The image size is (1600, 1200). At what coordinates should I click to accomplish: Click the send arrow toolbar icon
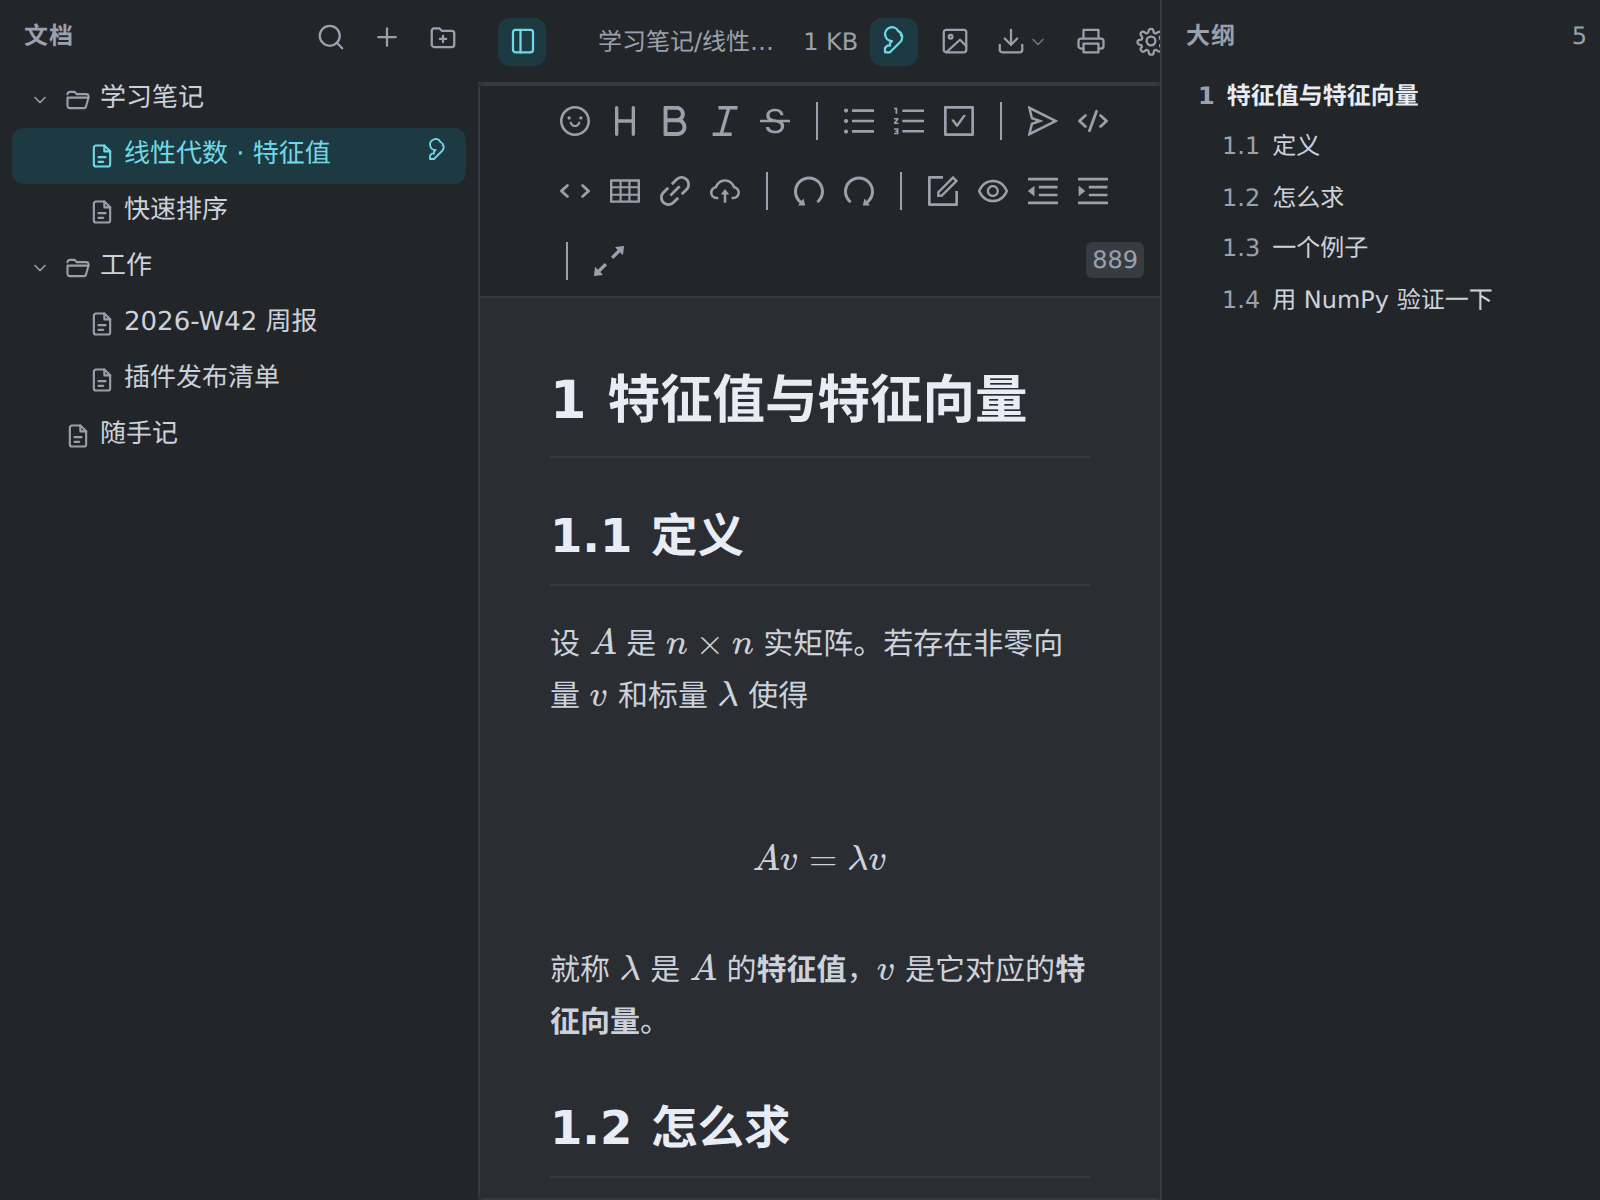tap(1043, 121)
